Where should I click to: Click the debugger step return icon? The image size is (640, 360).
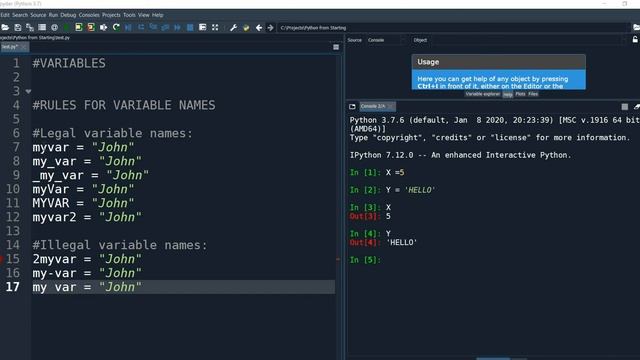point(165,27)
